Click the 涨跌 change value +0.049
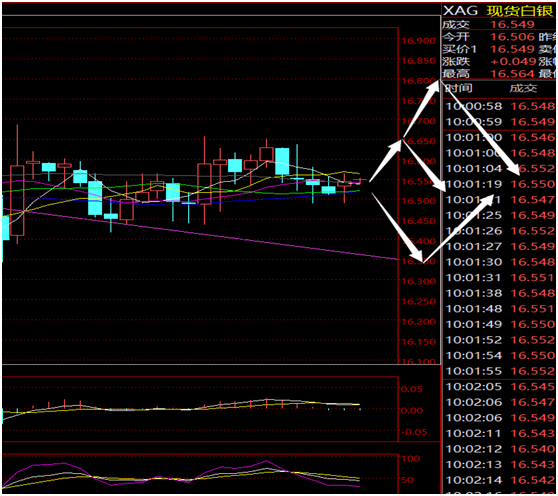558x496 pixels. tap(513, 61)
